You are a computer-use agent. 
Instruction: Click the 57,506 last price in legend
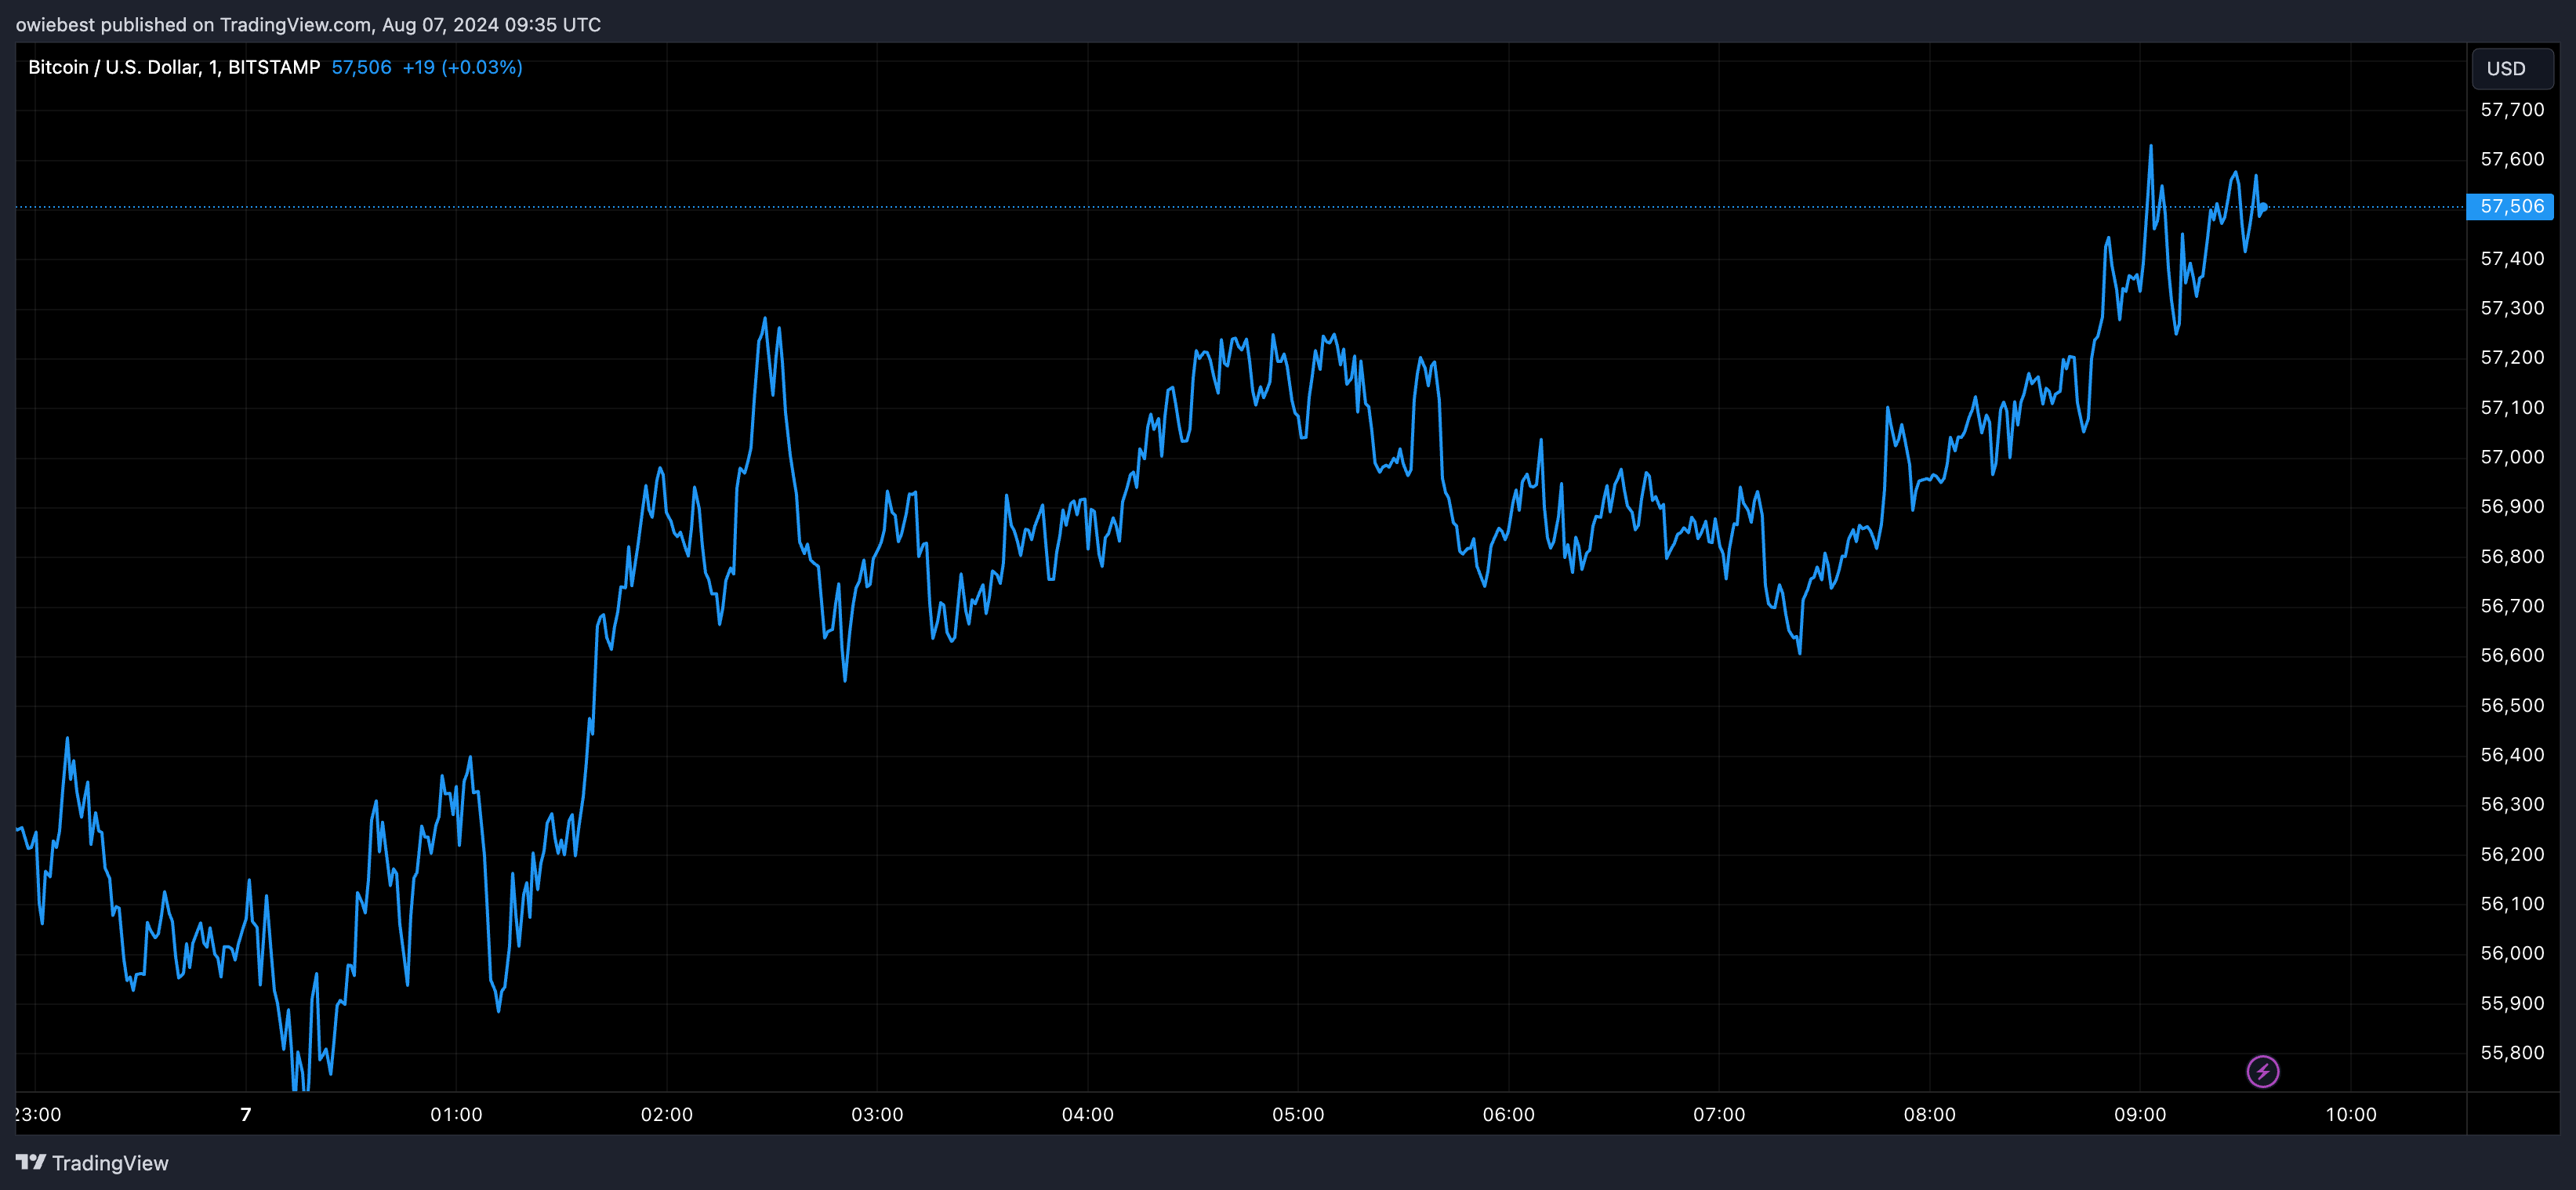click(362, 67)
